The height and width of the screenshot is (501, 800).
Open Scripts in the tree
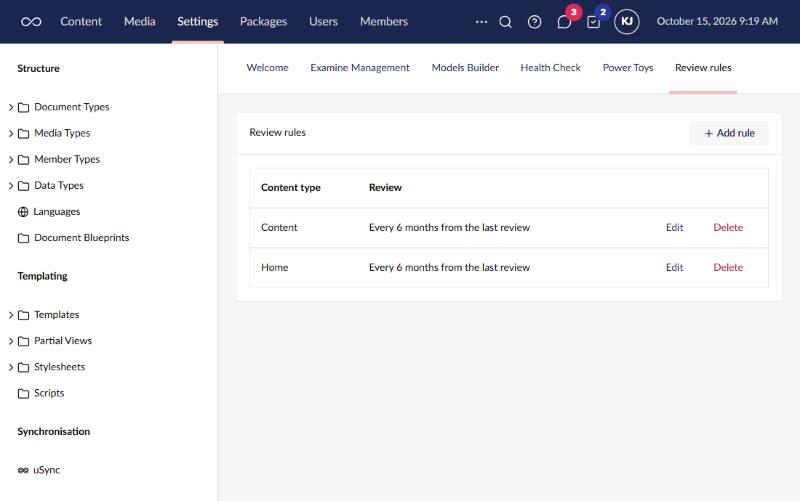49,393
